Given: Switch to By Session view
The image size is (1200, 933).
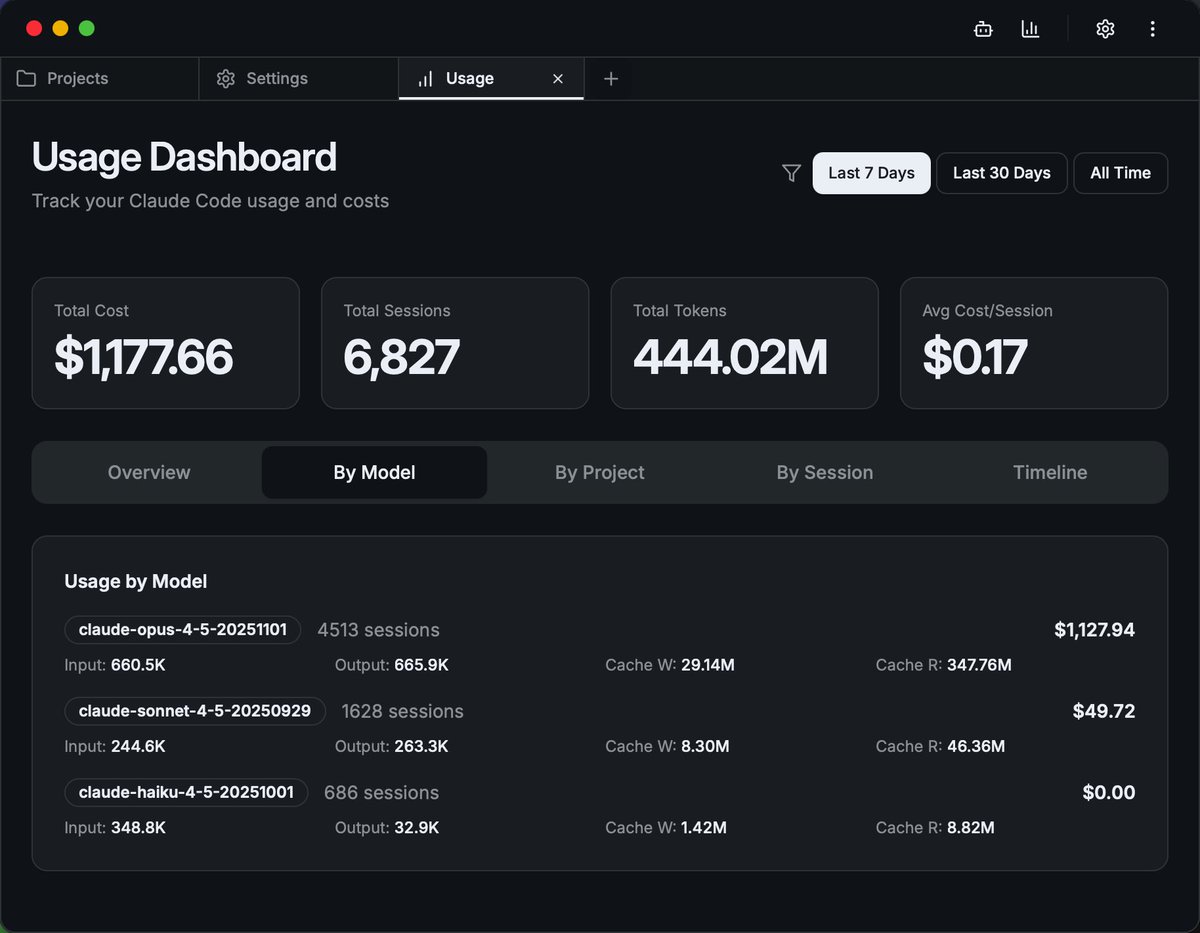Looking at the screenshot, I should [825, 472].
